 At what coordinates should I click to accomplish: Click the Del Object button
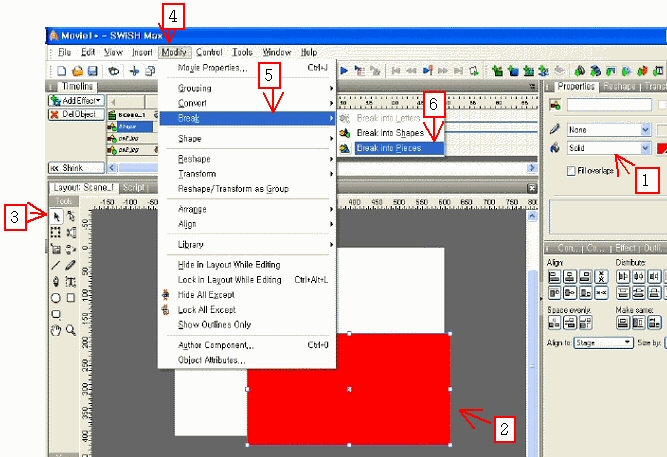(x=76, y=114)
